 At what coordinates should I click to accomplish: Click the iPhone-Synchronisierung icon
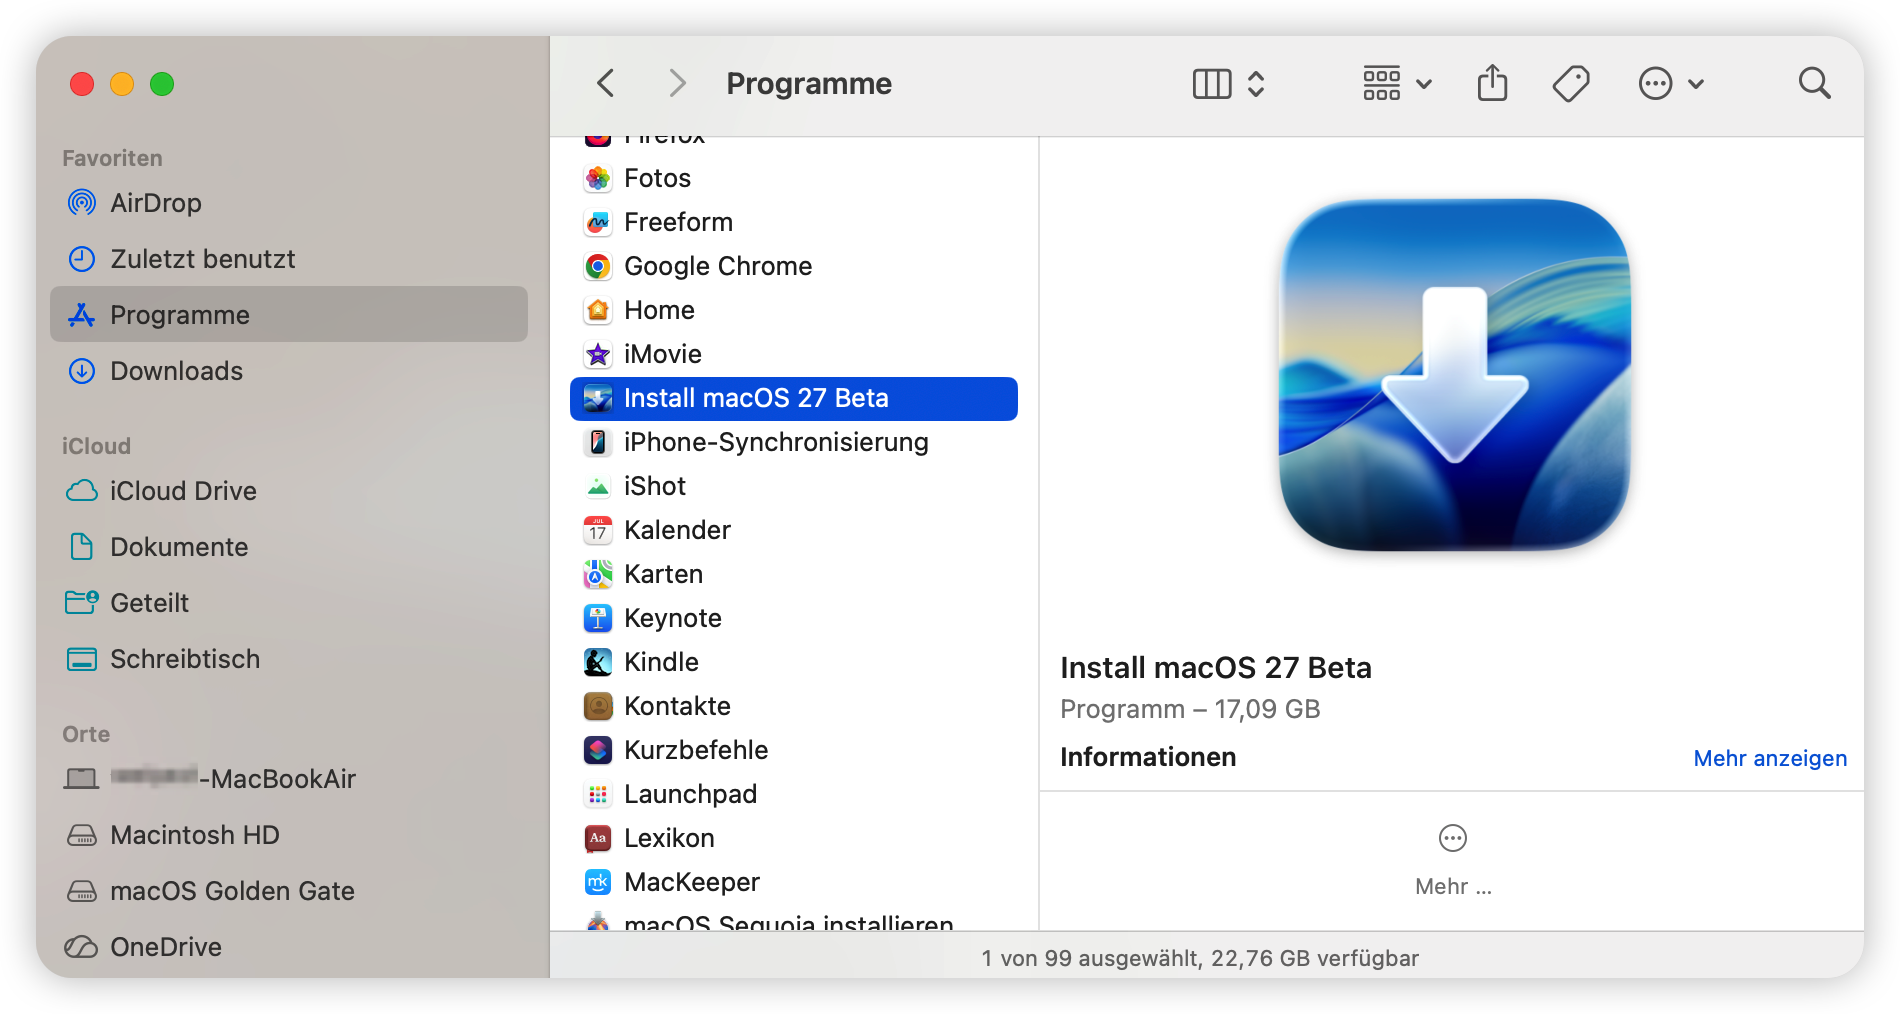click(598, 442)
